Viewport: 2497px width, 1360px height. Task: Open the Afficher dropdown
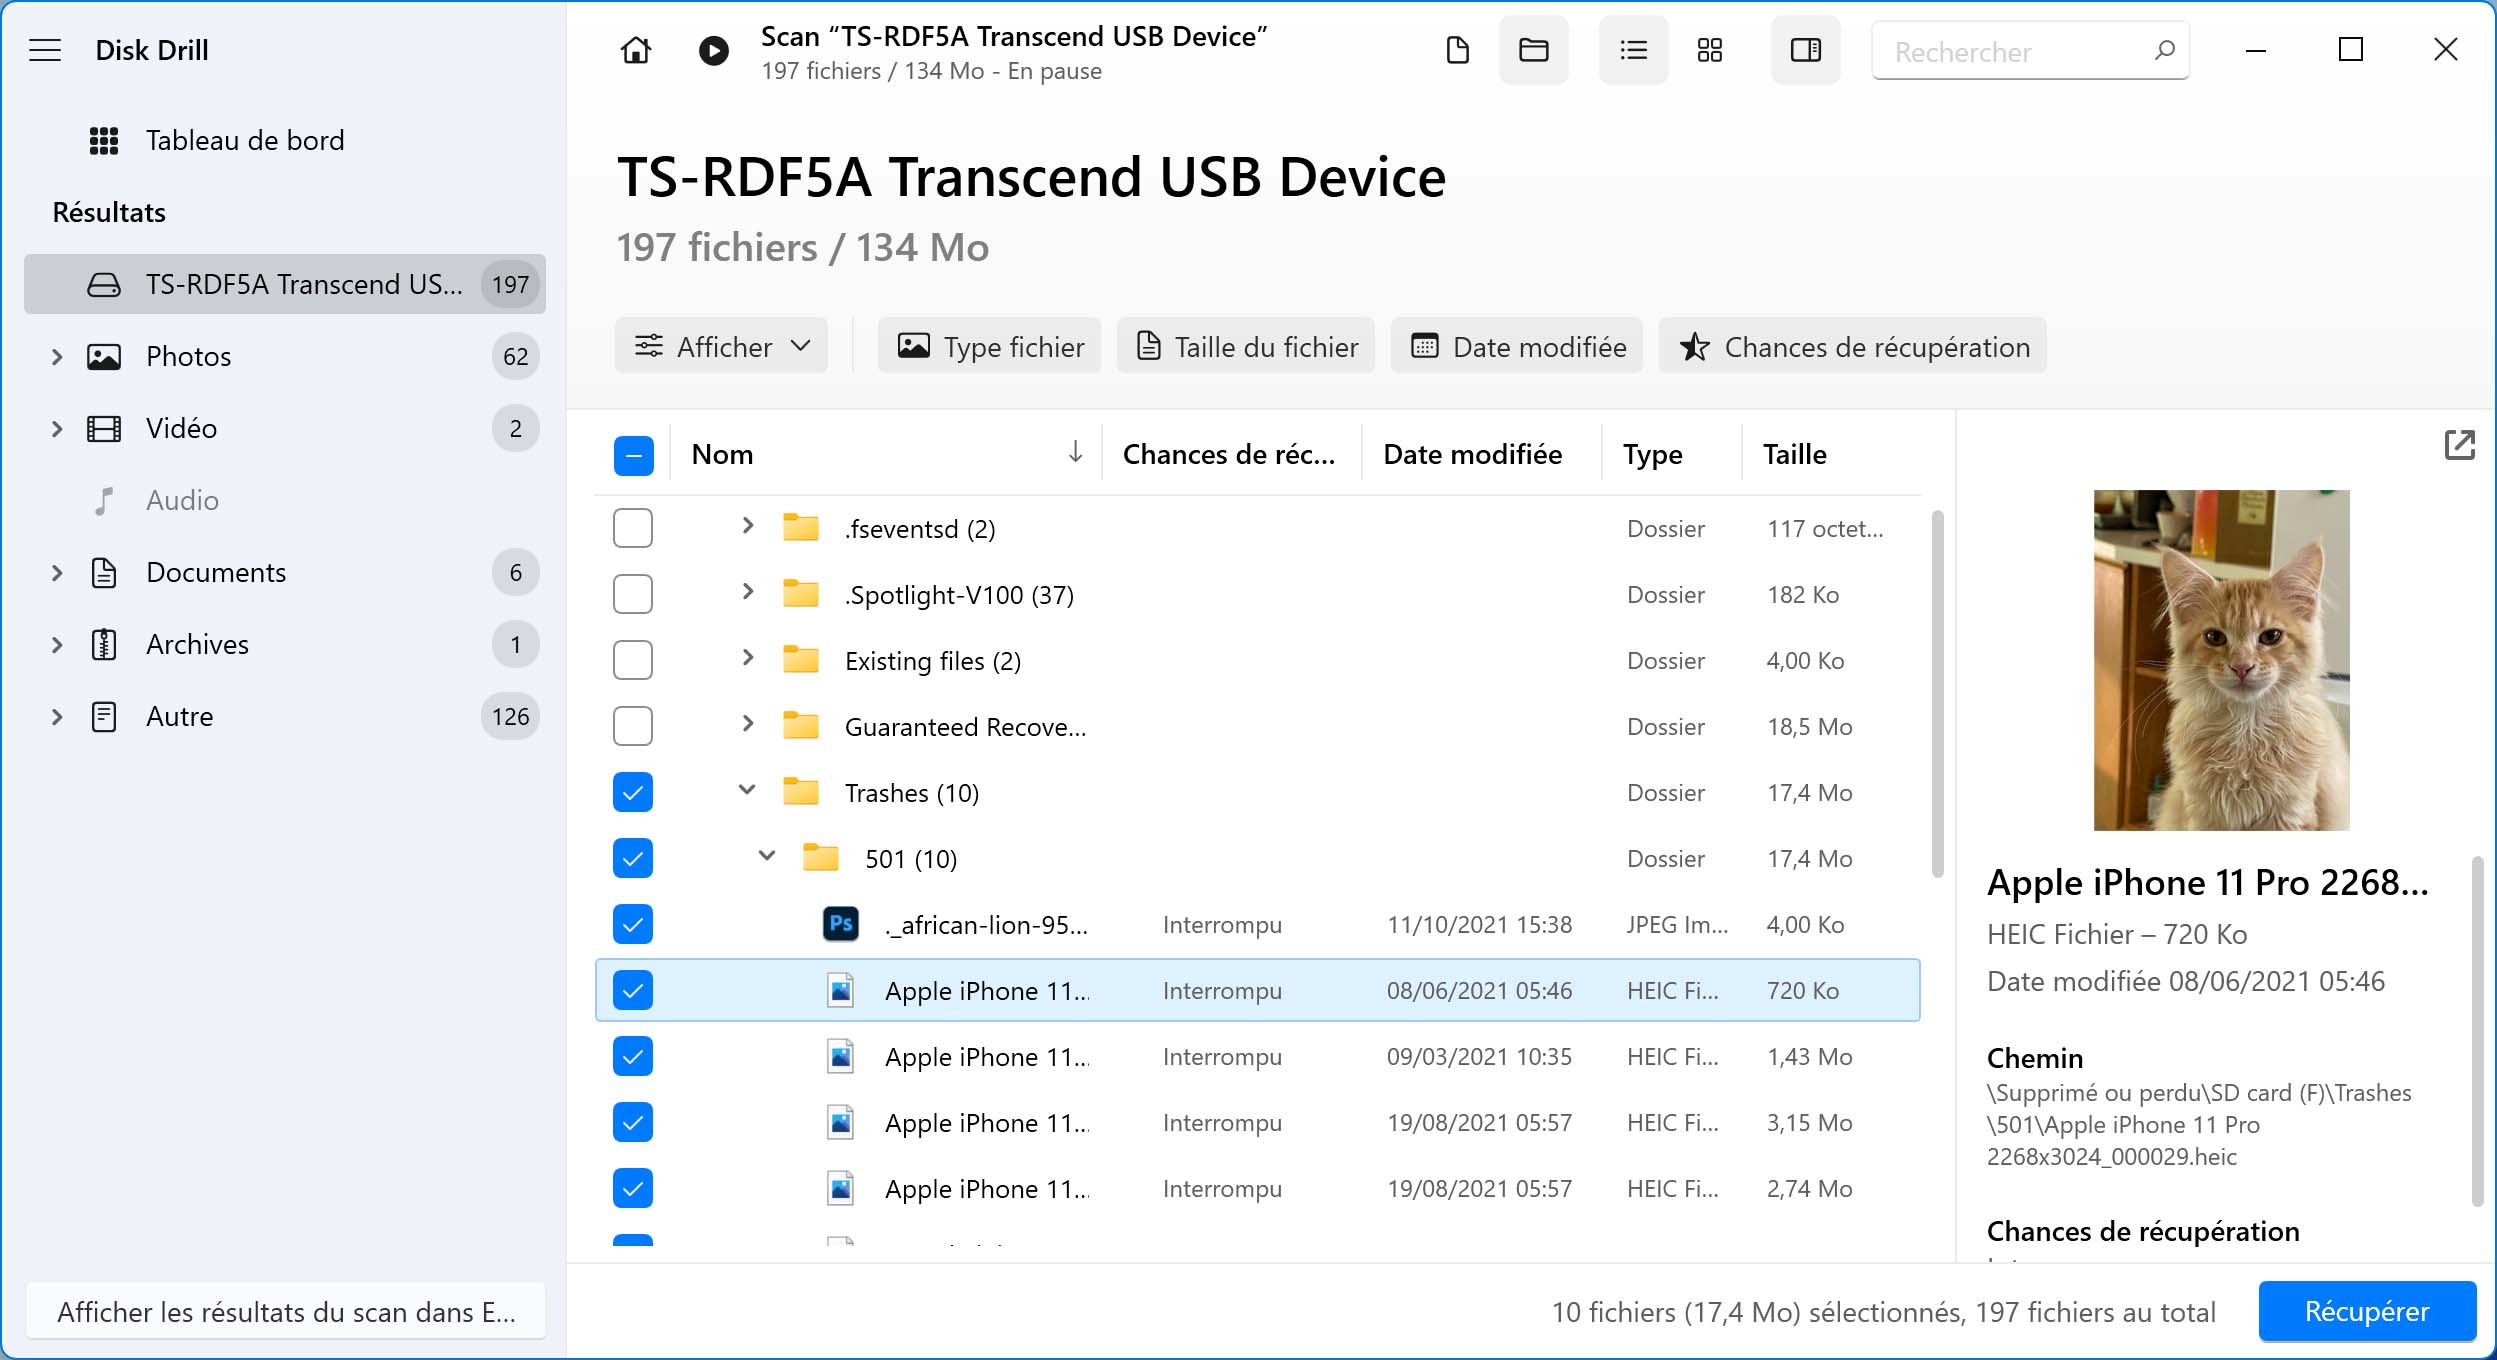(x=721, y=346)
